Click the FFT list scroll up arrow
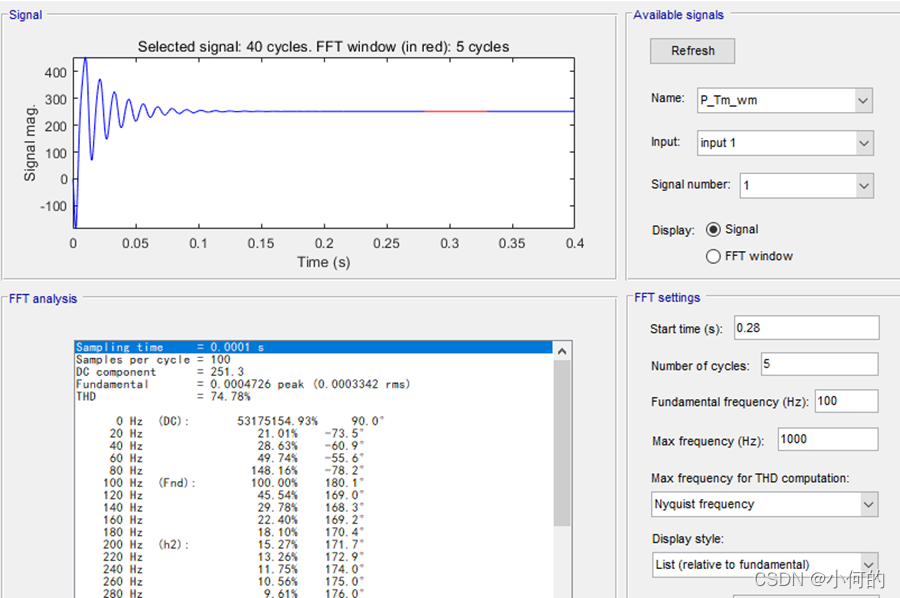The height and width of the screenshot is (598, 900). point(562,351)
